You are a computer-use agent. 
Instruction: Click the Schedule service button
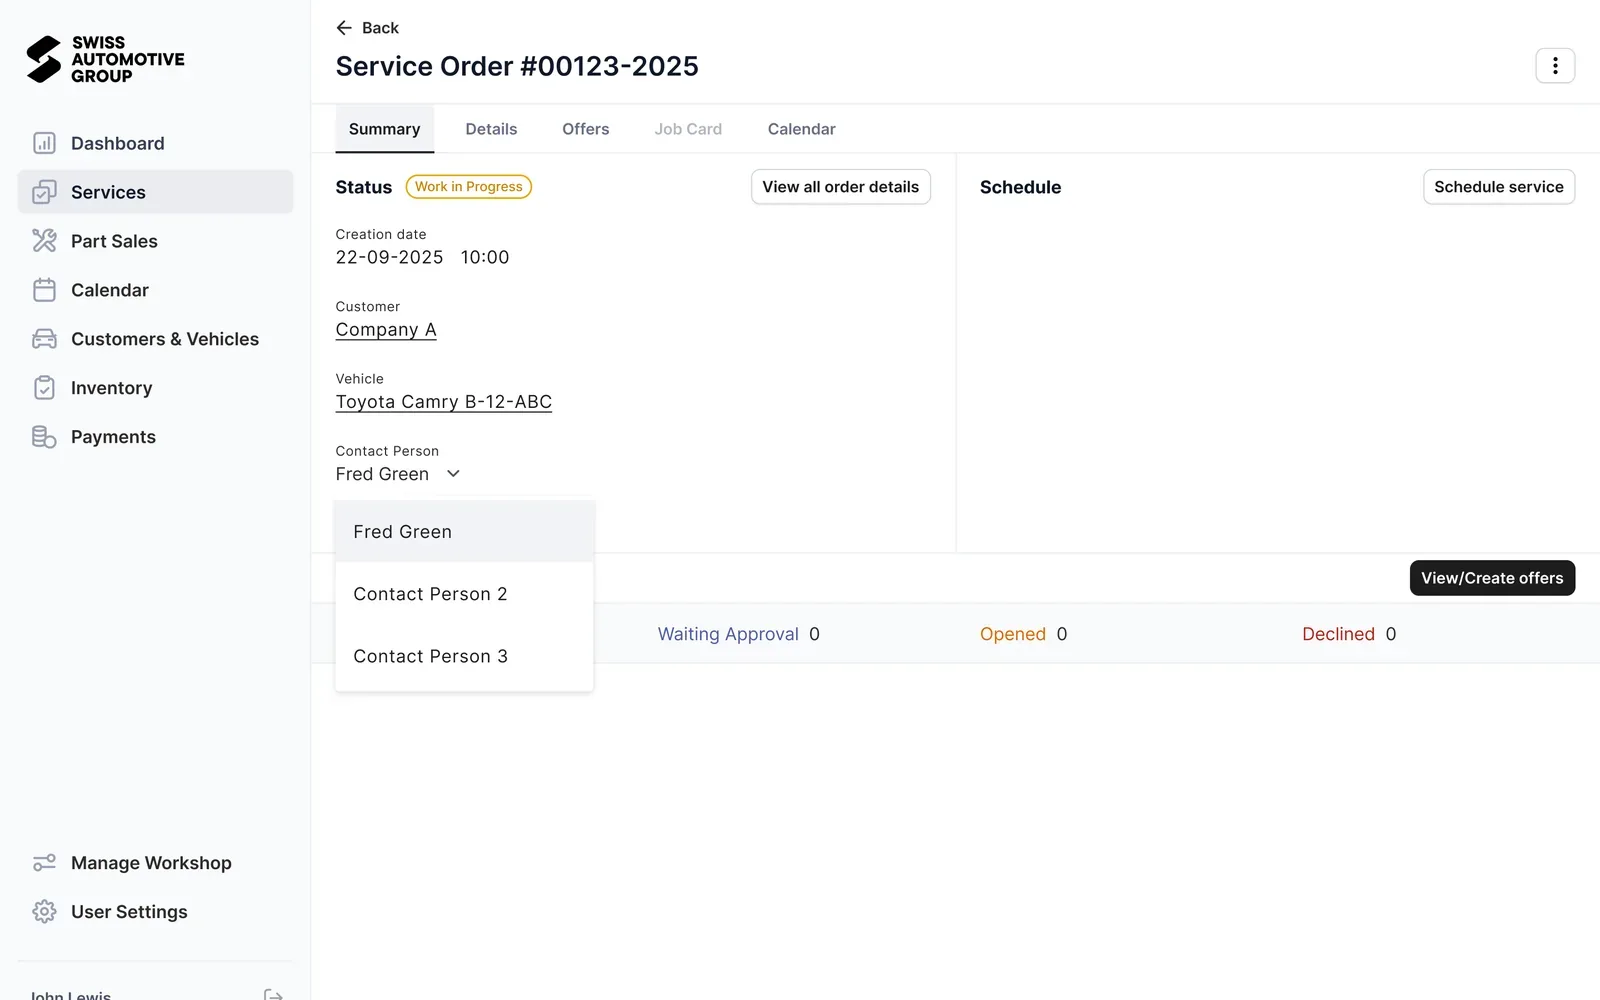1498,187
